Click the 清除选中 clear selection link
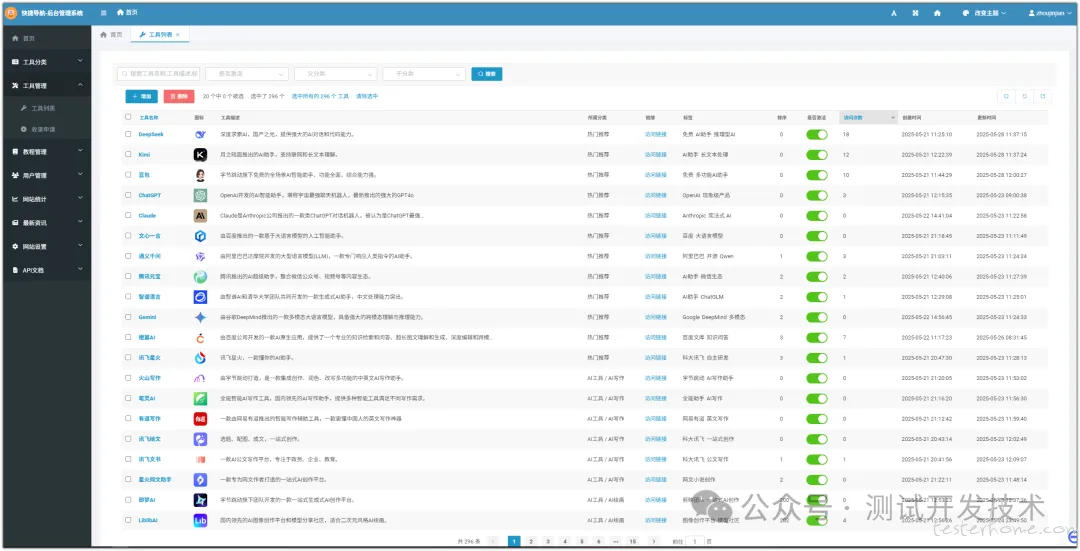The height and width of the screenshot is (551, 1080). coord(366,96)
